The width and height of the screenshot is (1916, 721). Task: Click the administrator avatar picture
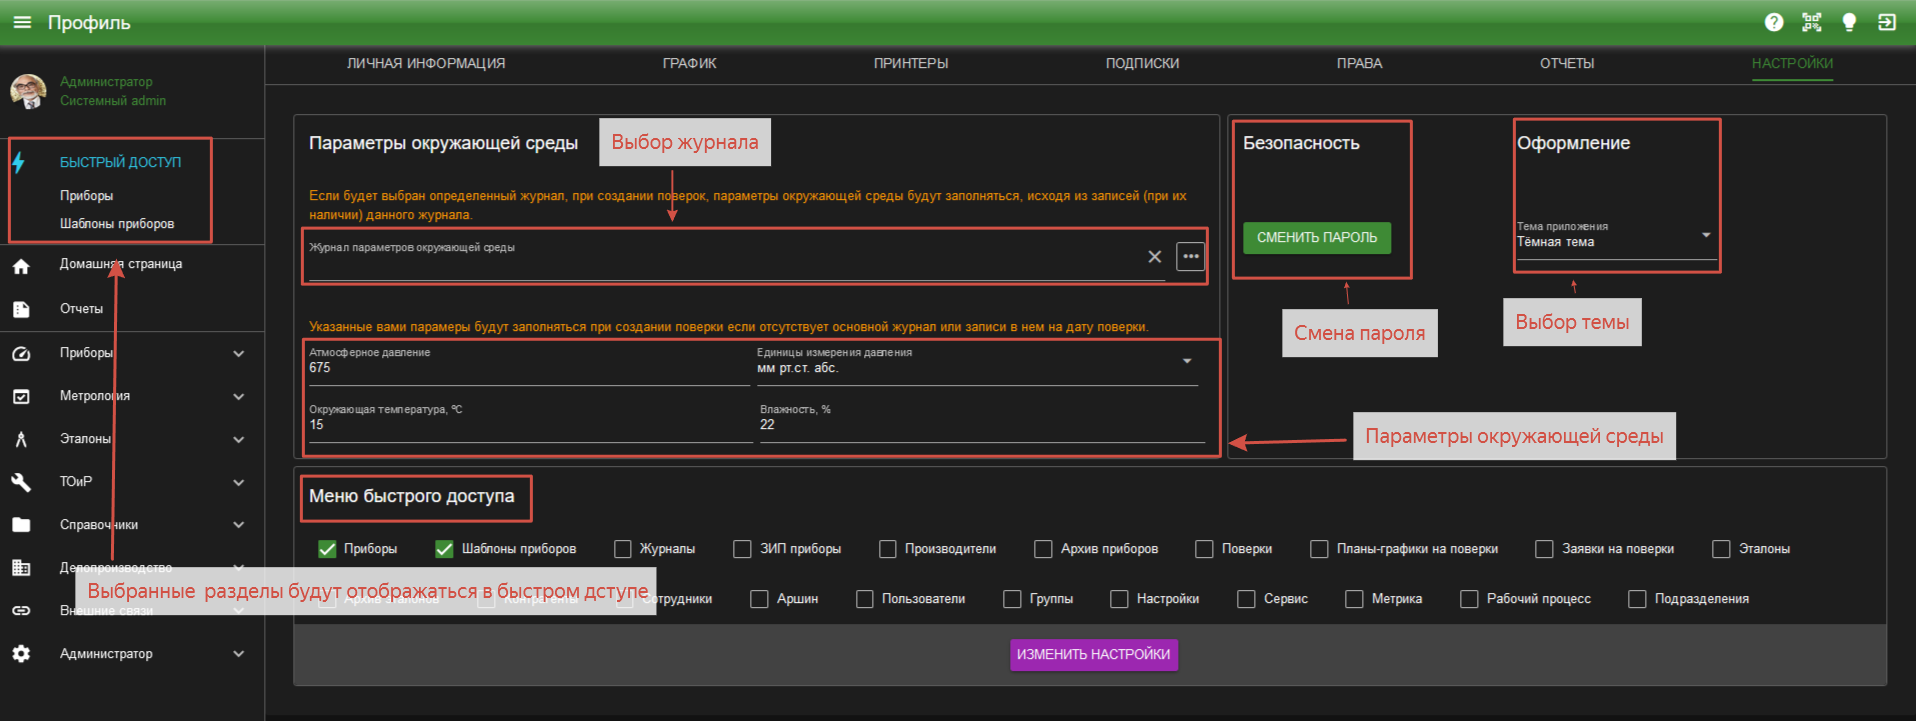click(x=28, y=91)
